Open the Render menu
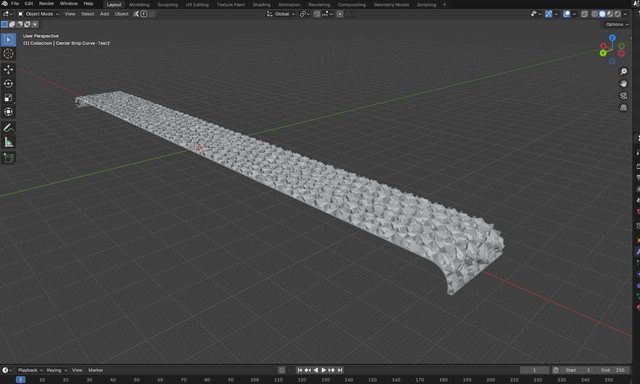This screenshot has width=640, height=384. pyautogui.click(x=47, y=4)
